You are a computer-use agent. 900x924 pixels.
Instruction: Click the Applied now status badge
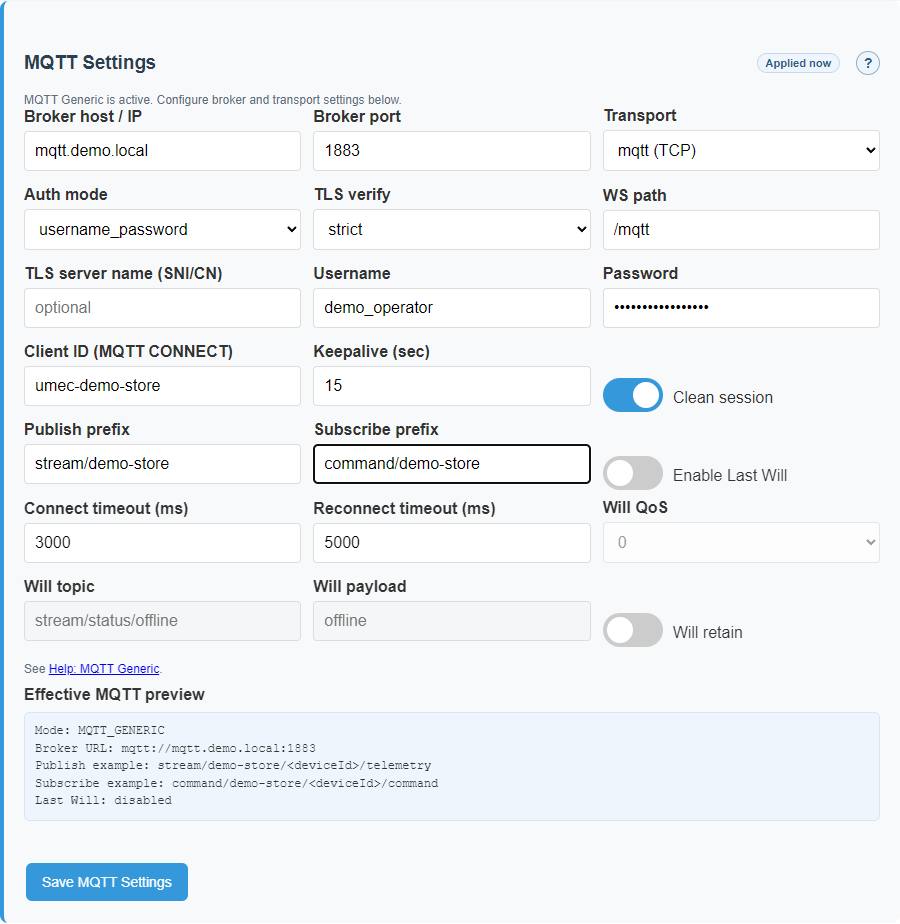[797, 62]
